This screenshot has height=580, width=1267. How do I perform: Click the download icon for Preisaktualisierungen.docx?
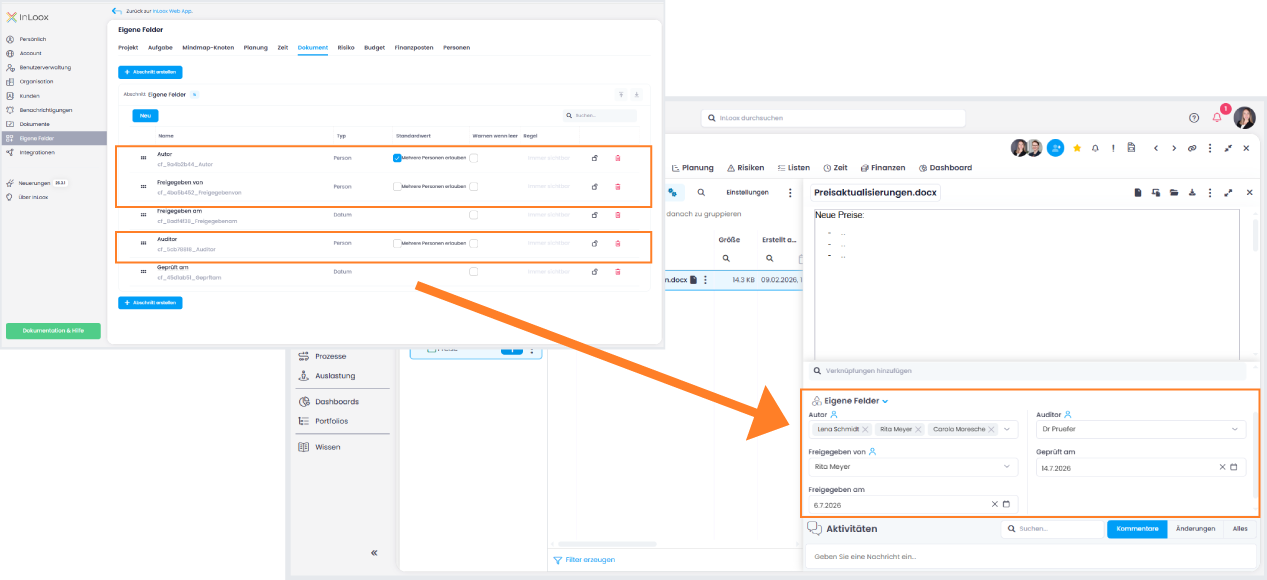click(x=1192, y=193)
